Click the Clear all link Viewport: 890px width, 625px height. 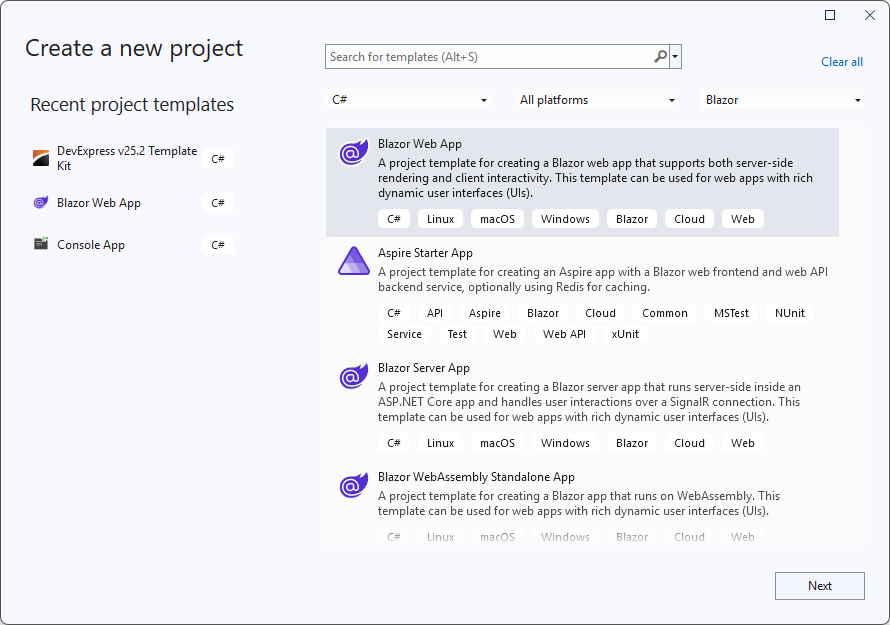point(841,62)
